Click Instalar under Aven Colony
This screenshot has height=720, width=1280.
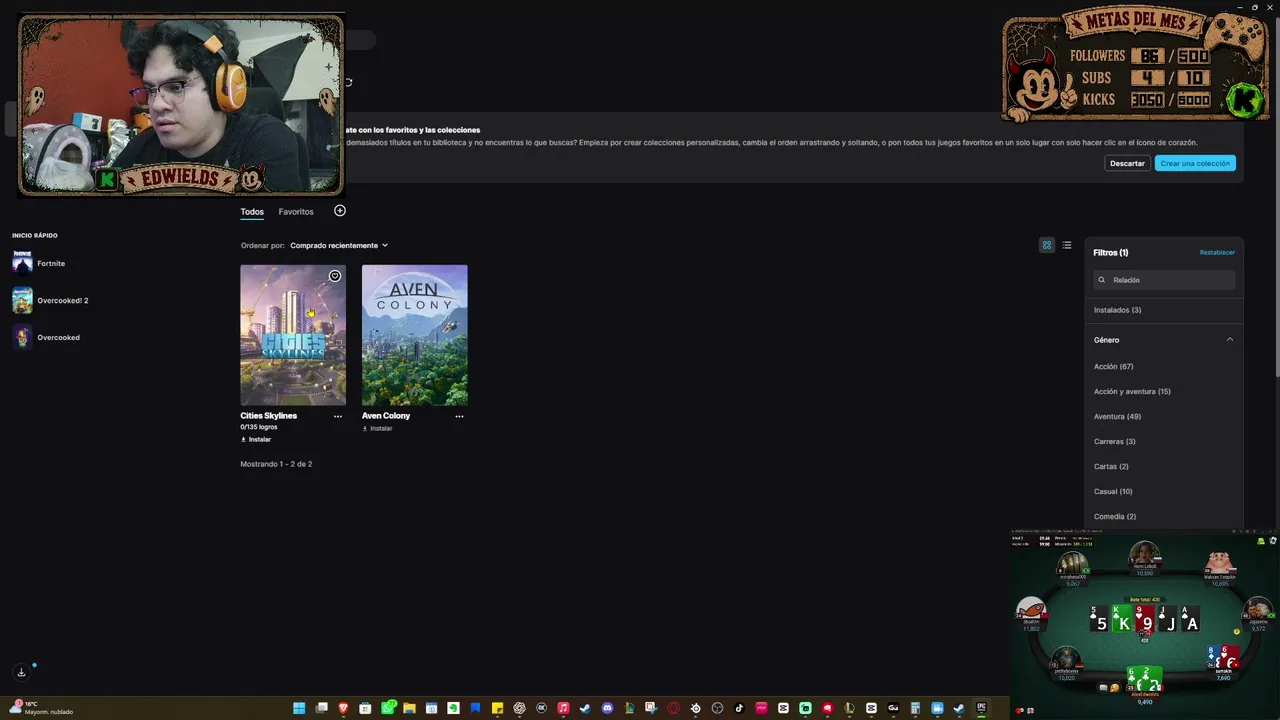377,428
